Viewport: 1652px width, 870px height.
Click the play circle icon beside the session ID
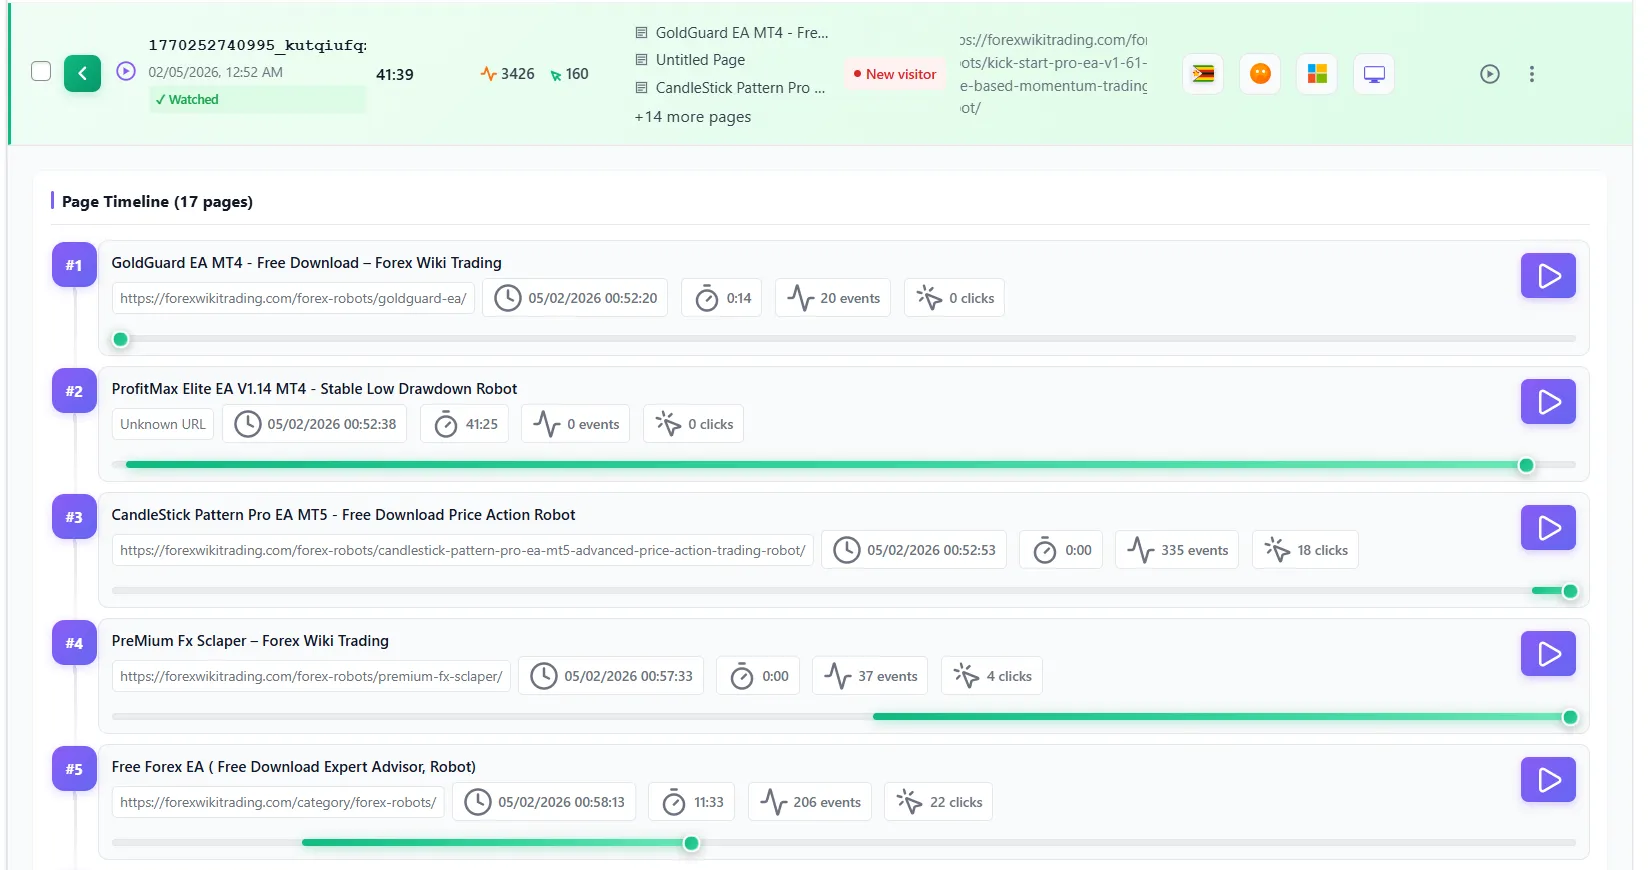point(126,71)
